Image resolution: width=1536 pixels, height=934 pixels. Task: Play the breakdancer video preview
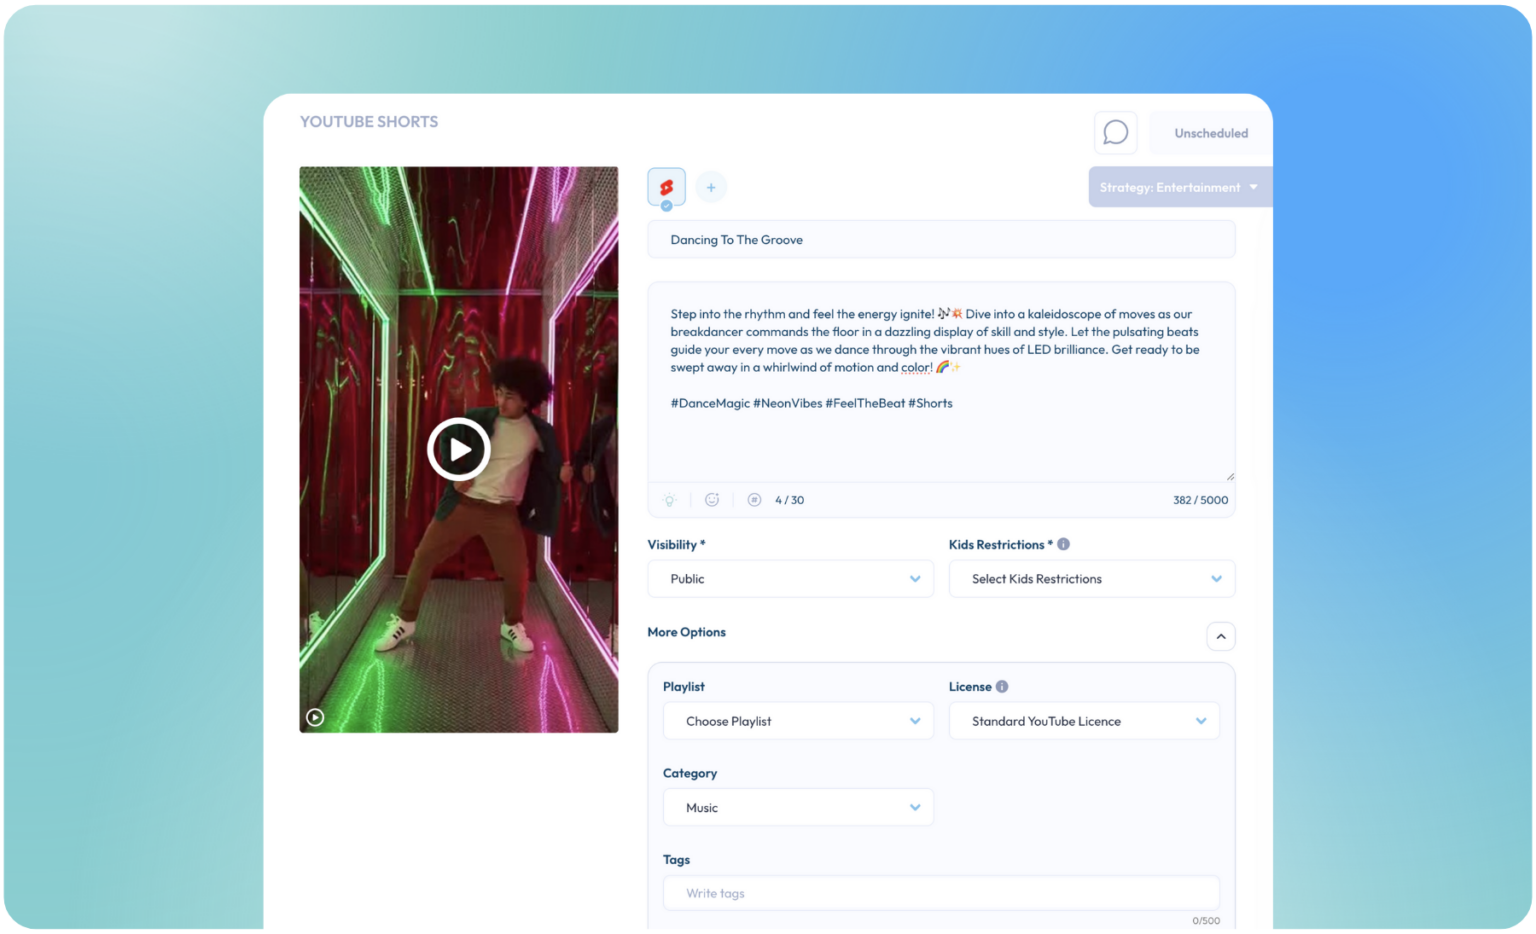459,448
